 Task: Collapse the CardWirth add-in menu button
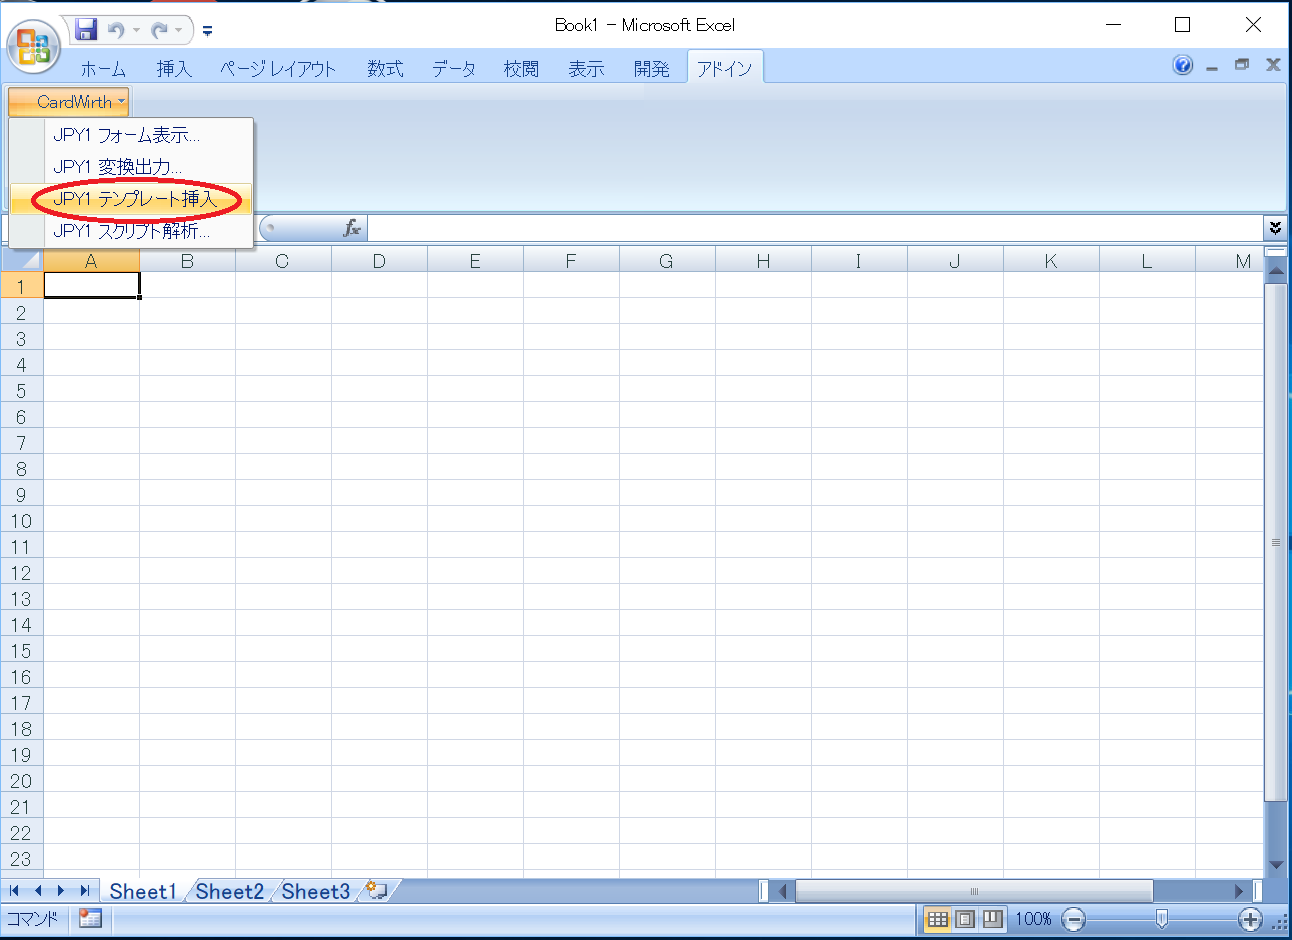[x=69, y=101]
